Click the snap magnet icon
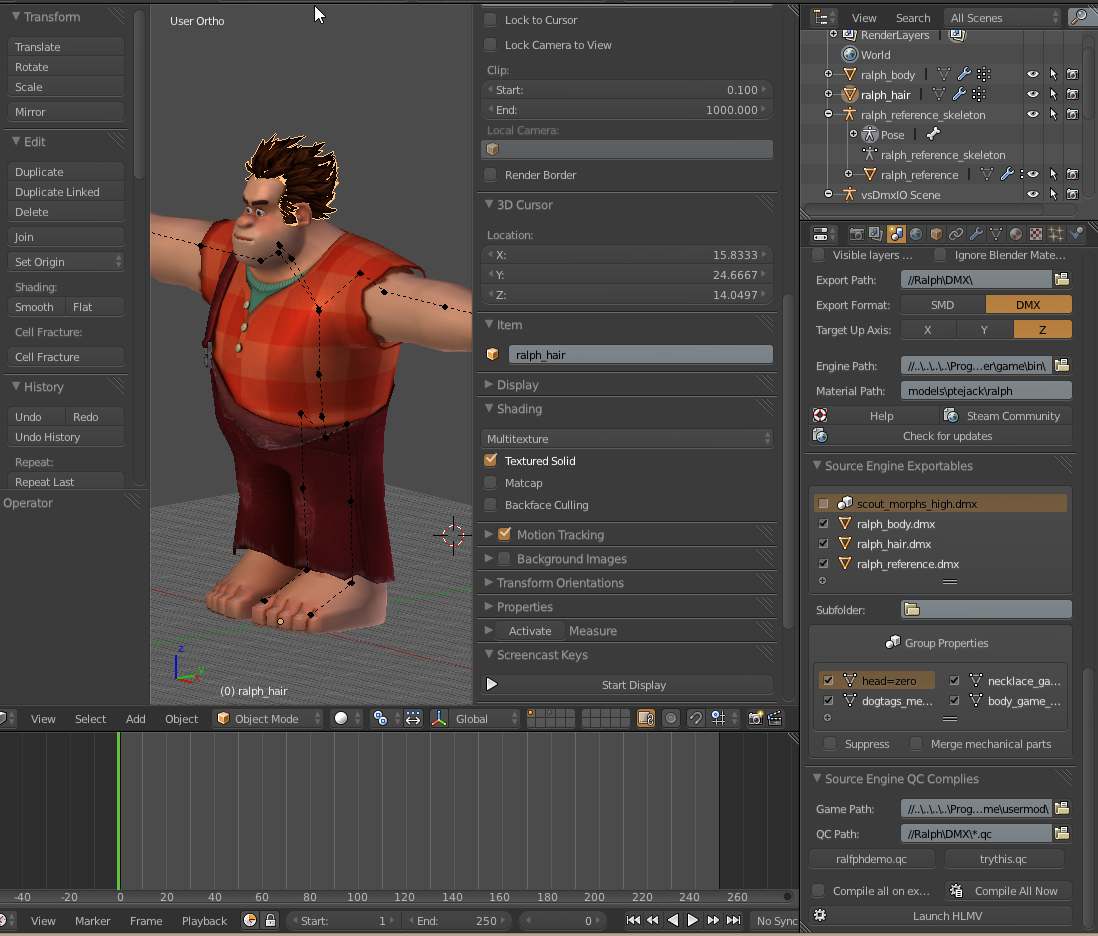 point(695,719)
